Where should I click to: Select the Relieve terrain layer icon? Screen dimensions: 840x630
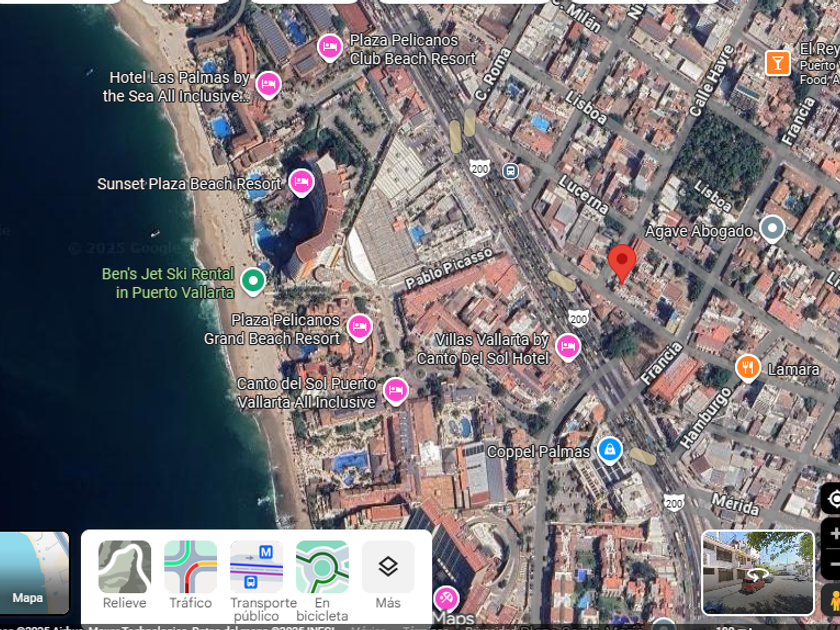pyautogui.click(x=124, y=567)
